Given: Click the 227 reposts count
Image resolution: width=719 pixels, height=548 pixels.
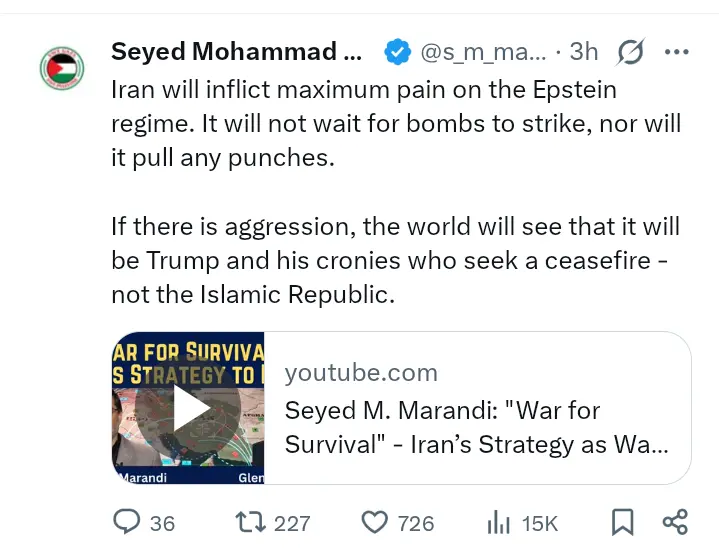Looking at the screenshot, I should click(292, 523).
